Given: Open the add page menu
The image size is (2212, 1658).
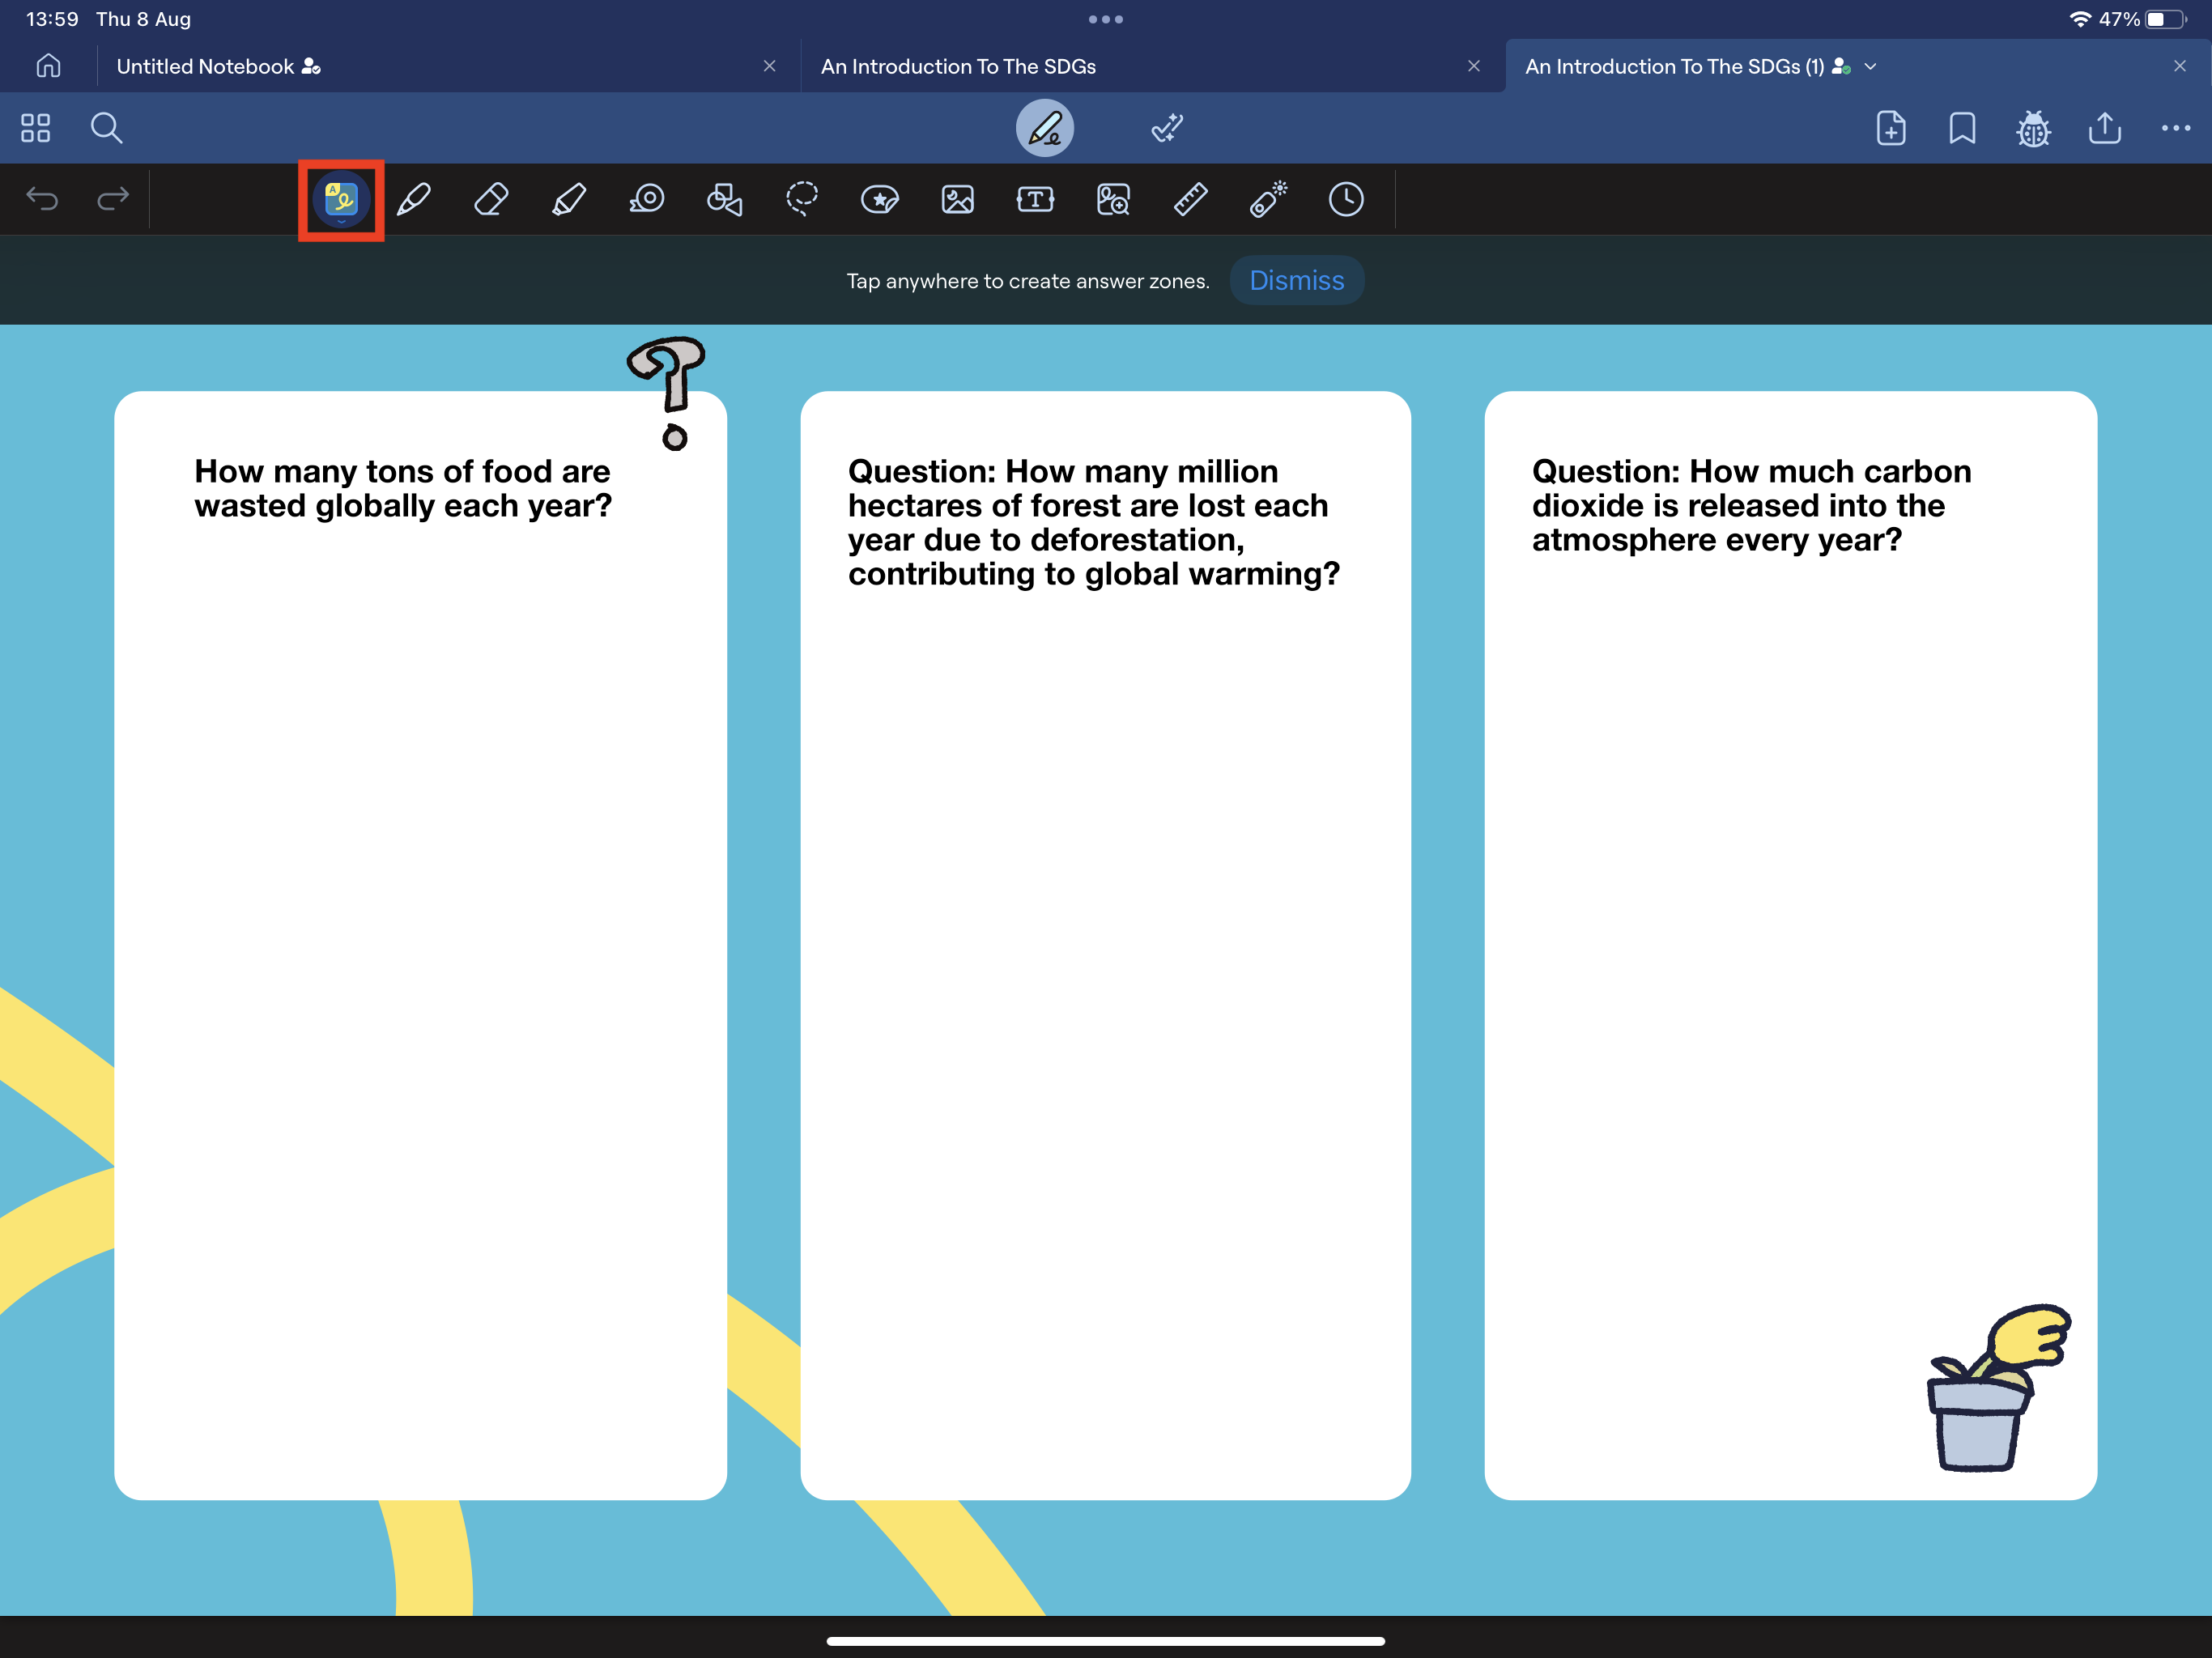Looking at the screenshot, I should [1890, 128].
